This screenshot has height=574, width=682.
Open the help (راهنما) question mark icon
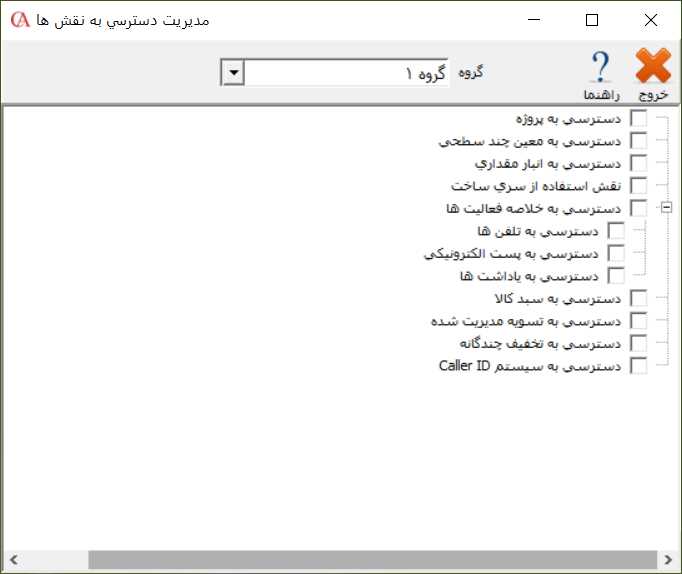click(601, 68)
